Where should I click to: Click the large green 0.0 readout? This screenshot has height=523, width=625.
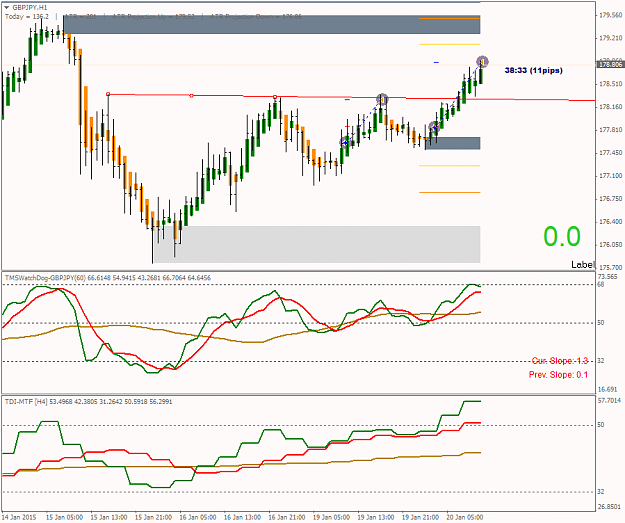(x=562, y=236)
